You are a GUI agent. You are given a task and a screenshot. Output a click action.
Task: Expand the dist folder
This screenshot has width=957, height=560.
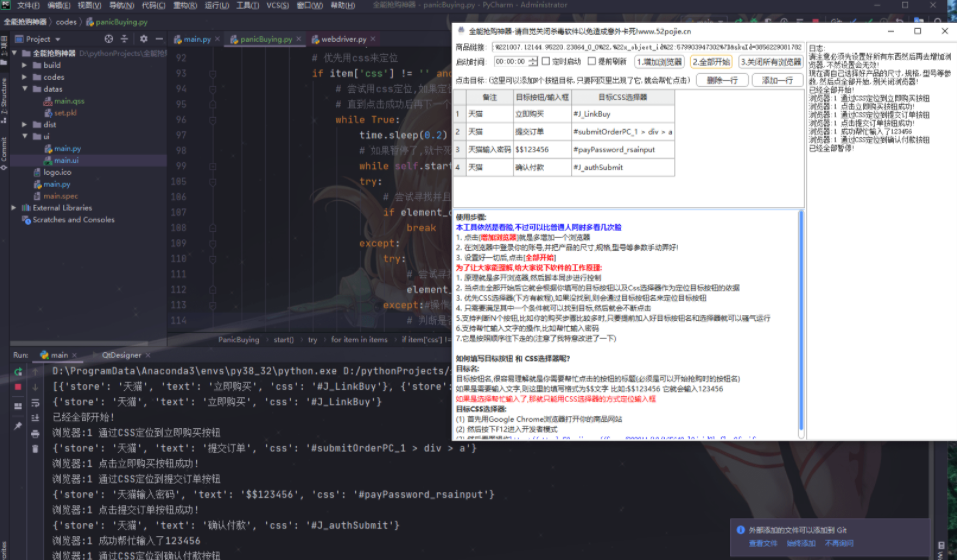pyautogui.click(x=24, y=125)
